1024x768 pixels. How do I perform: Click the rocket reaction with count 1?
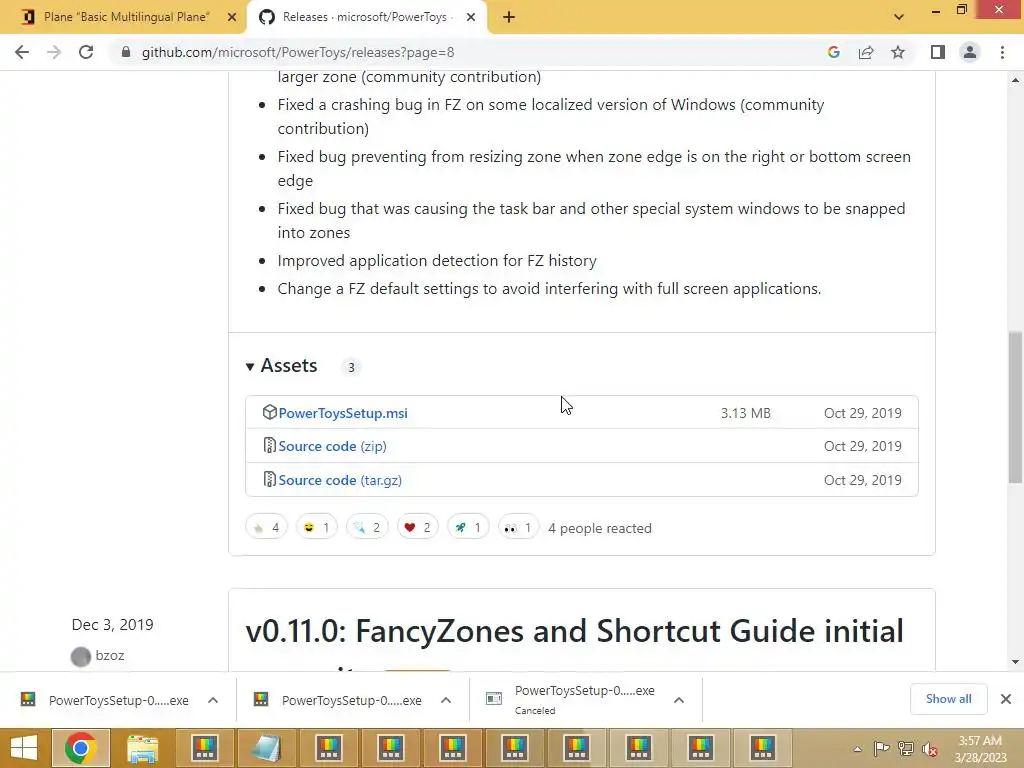click(468, 527)
